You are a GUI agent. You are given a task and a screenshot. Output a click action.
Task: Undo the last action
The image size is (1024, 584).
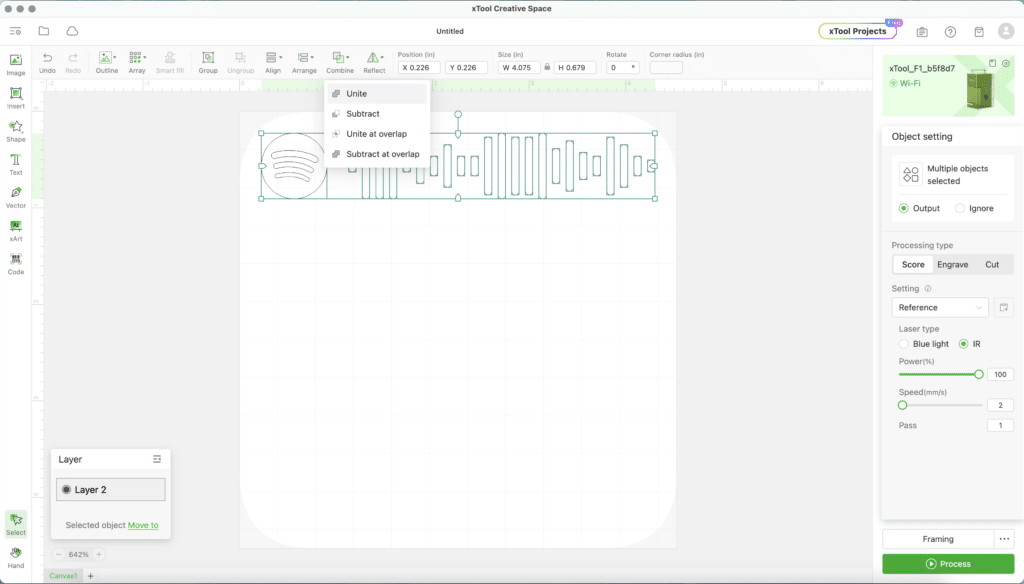pyautogui.click(x=47, y=63)
